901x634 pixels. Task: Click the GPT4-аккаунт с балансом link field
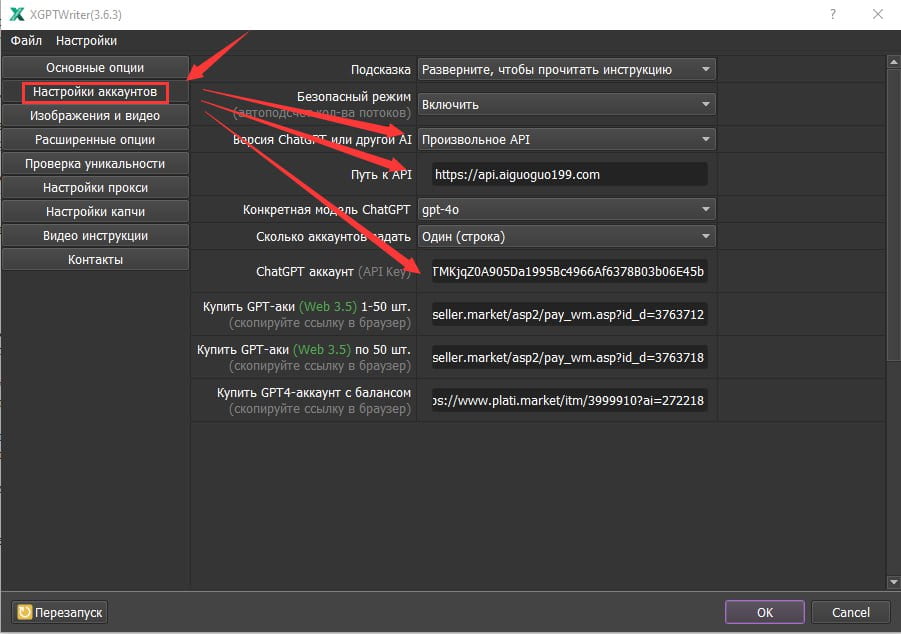coord(569,401)
